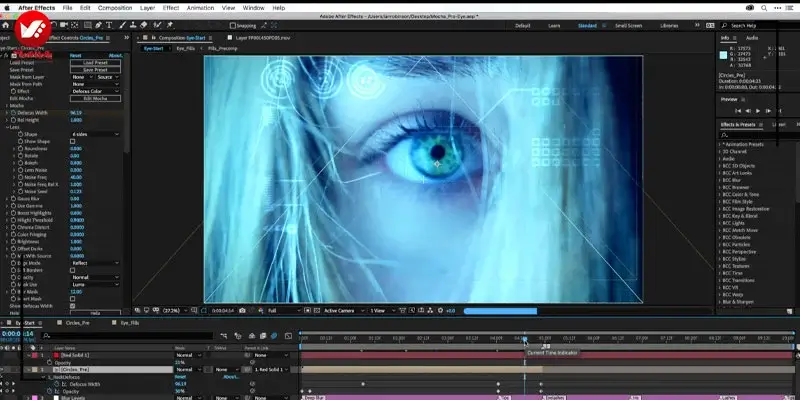Screen dimensions: 800x400
Task: Click the Edit Mocha button
Action: coord(95,98)
